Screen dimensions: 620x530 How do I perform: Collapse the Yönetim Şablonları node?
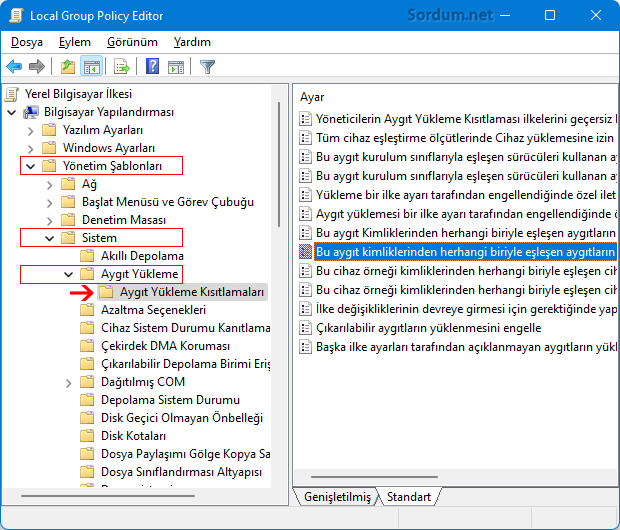click(x=31, y=166)
